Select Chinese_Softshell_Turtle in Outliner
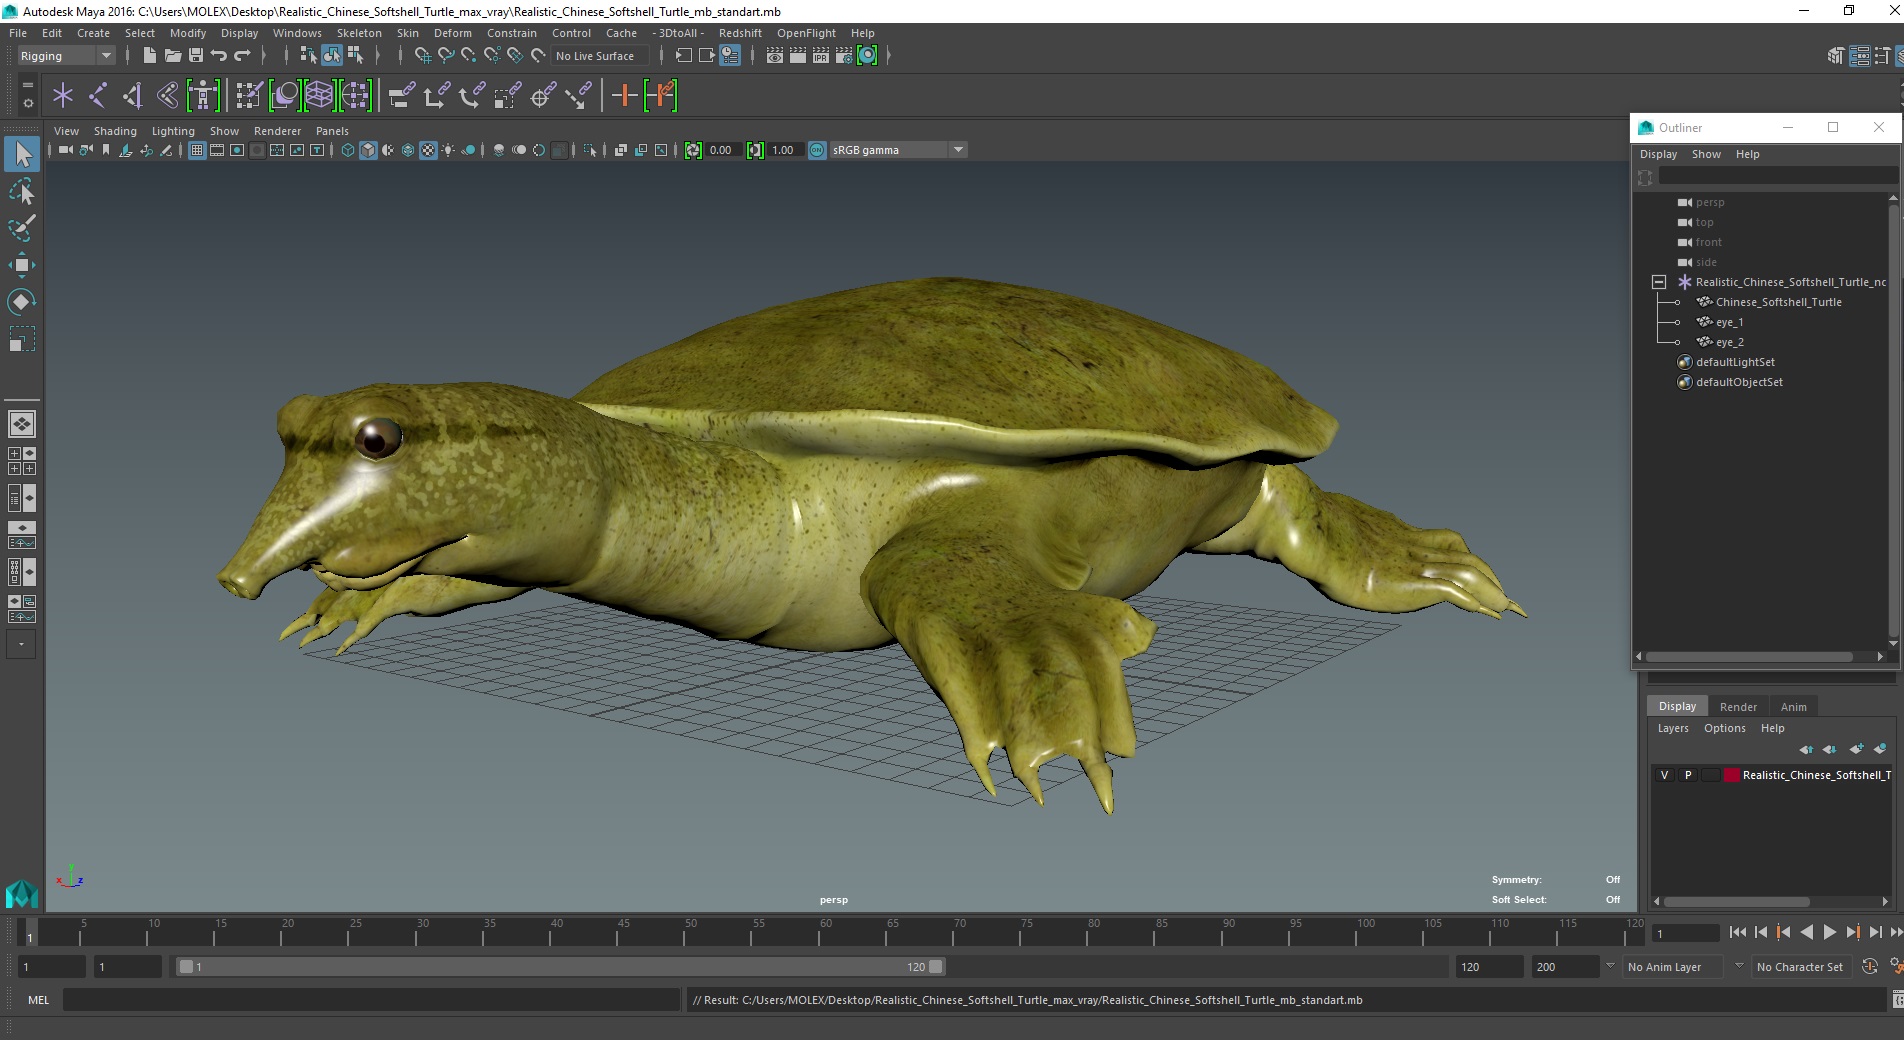The width and height of the screenshot is (1904, 1040). tap(1778, 302)
